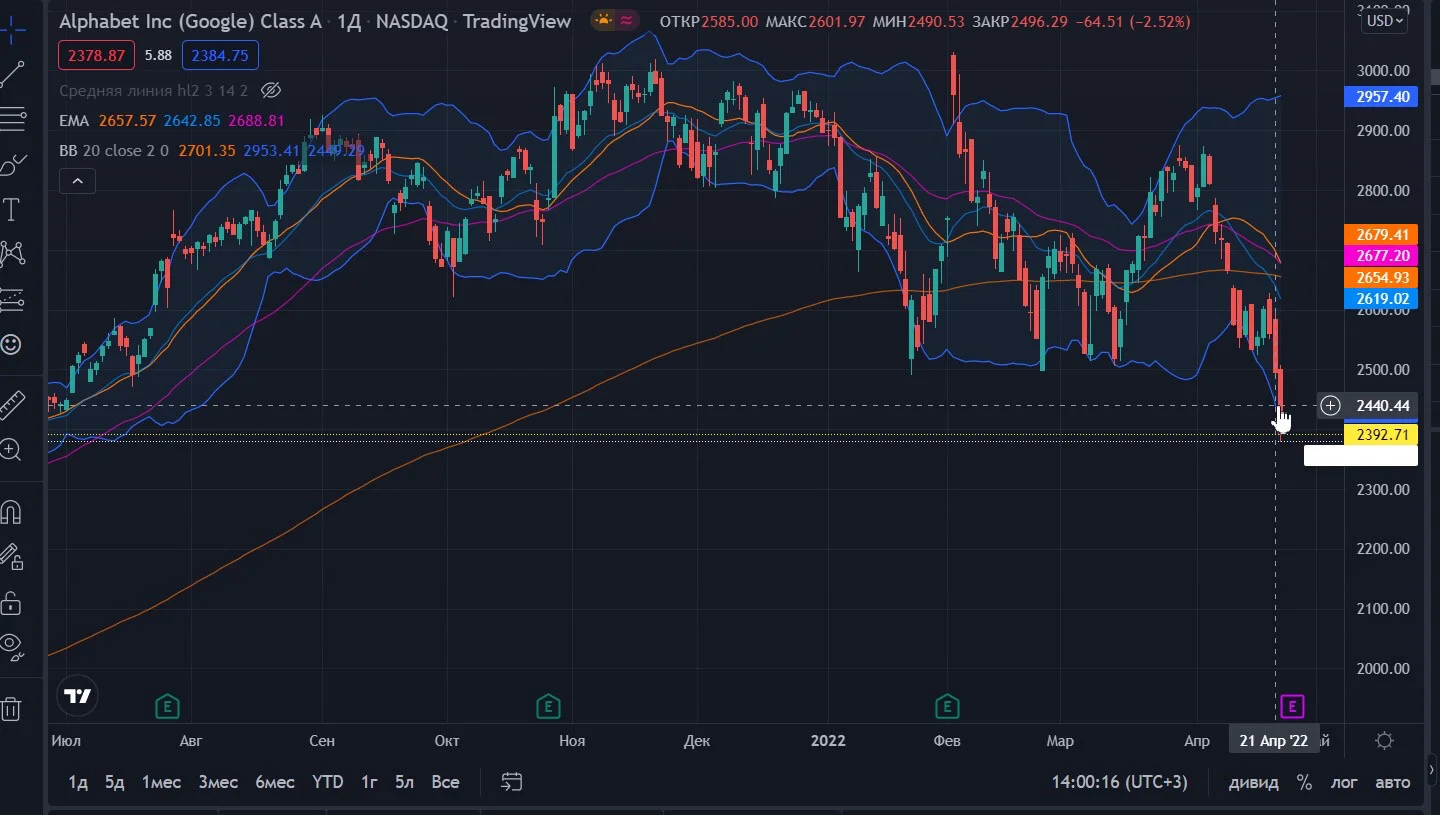The image size is (1440, 815).
Task: Click the red sell price 2378.87
Action: [97, 56]
